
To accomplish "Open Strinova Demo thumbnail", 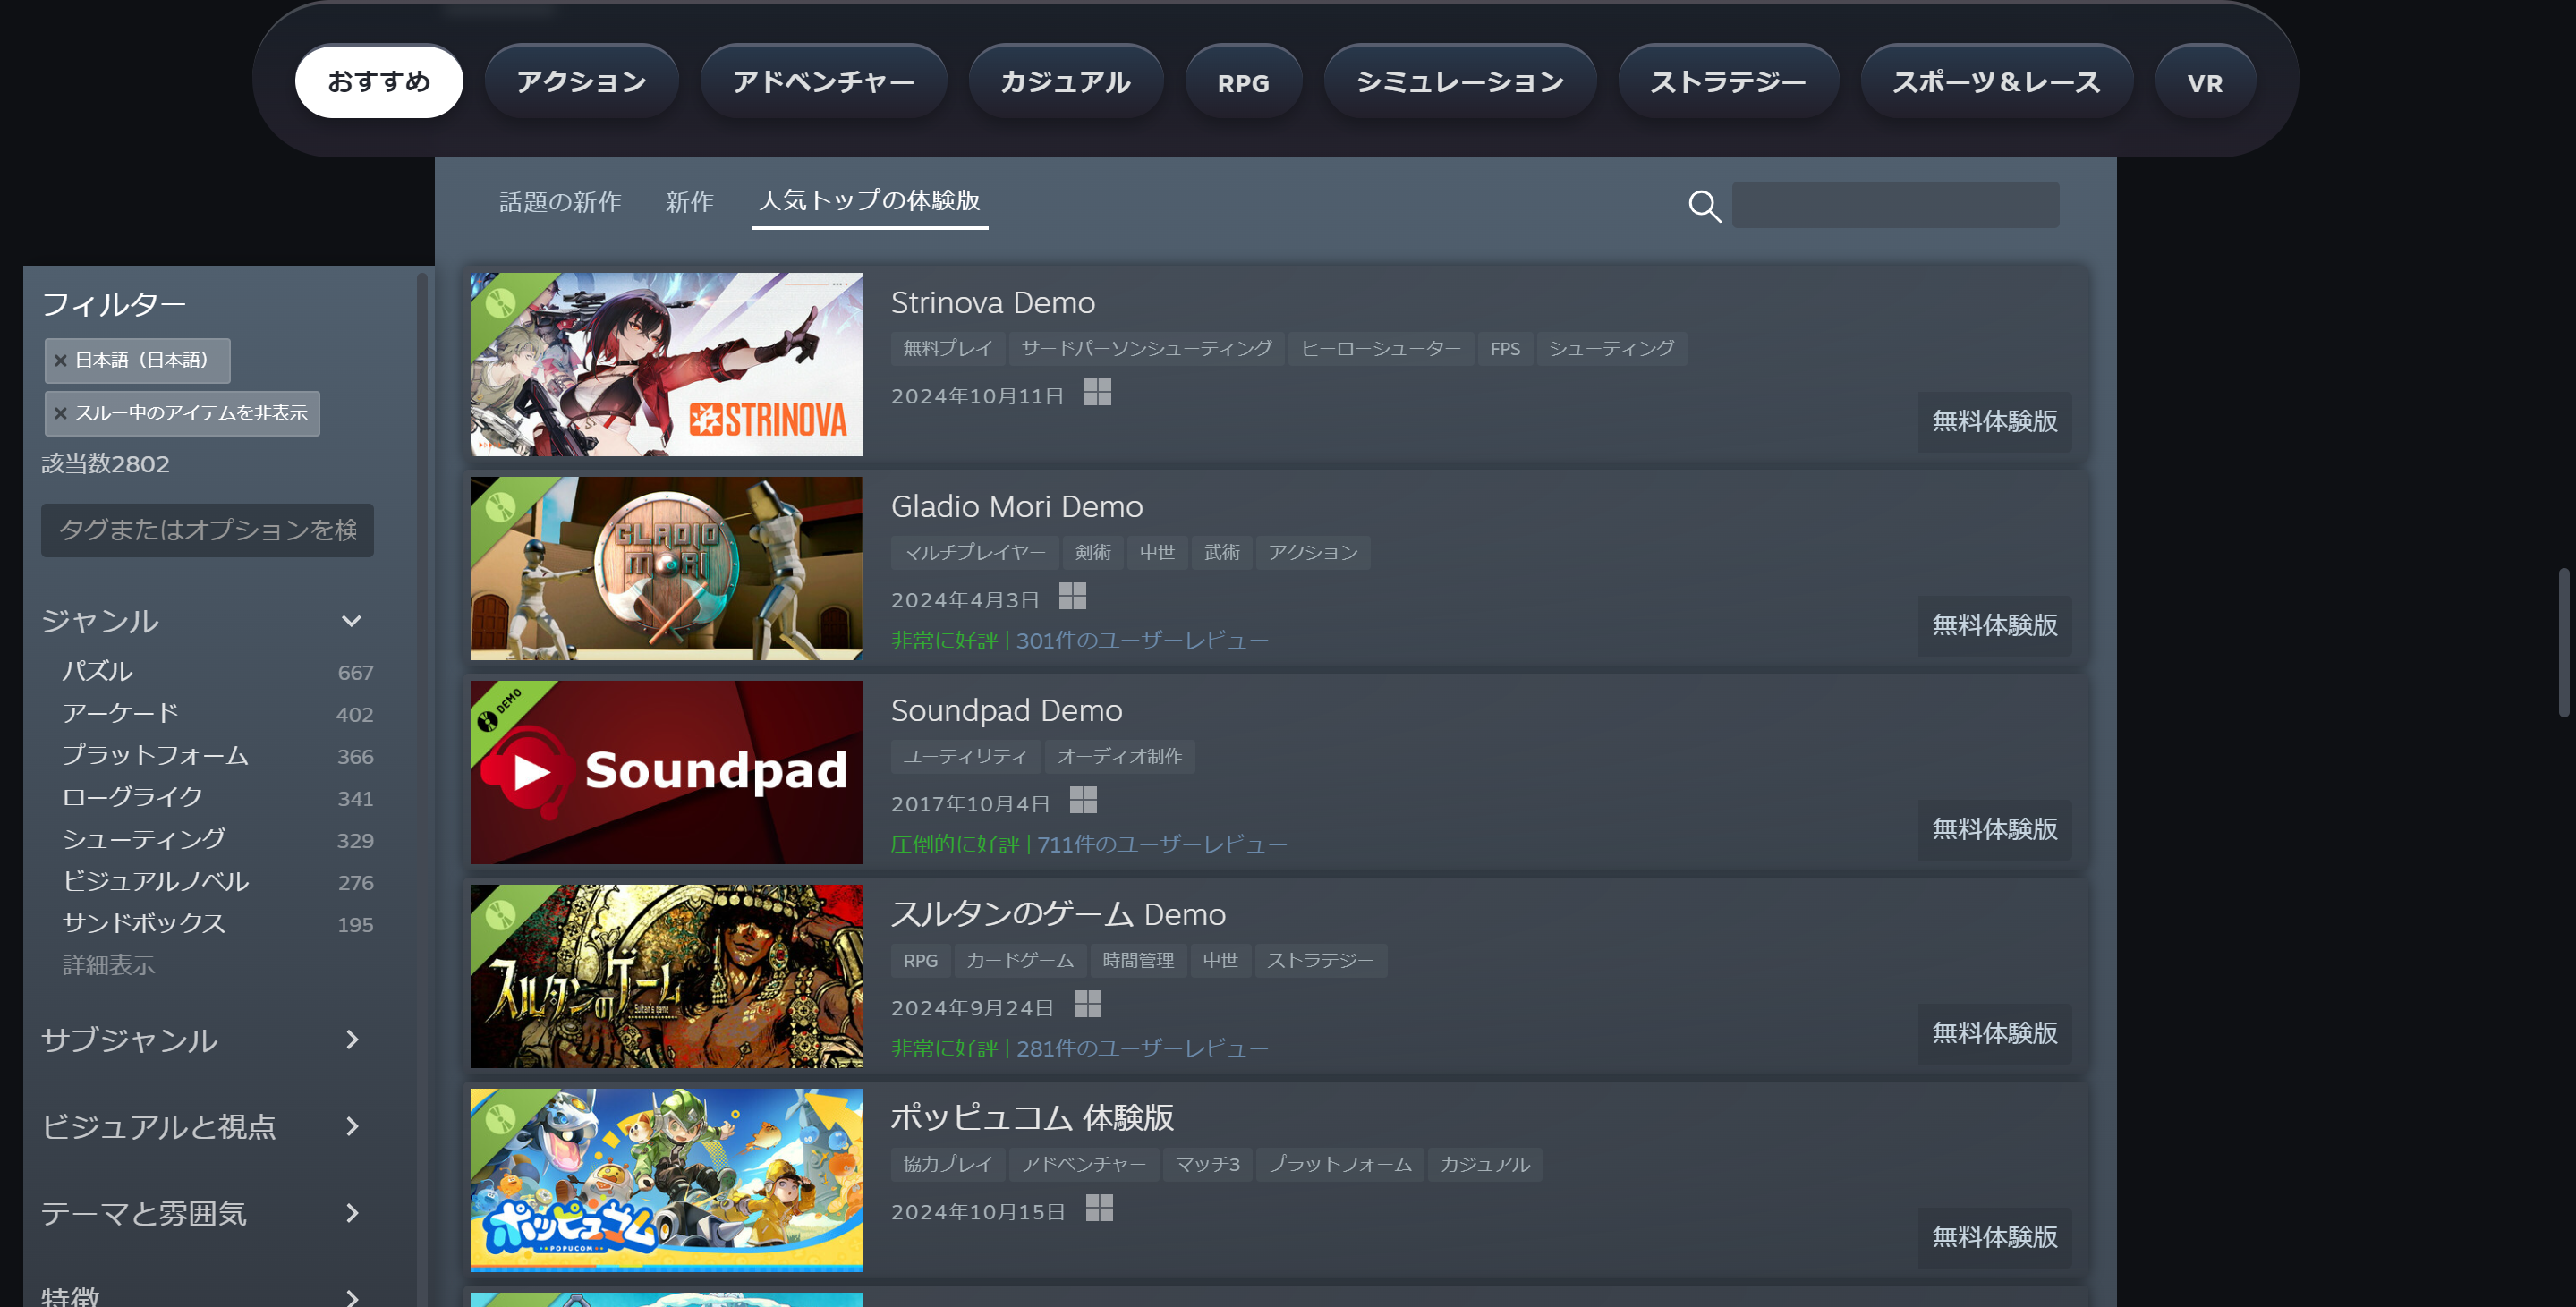I will [x=666, y=365].
